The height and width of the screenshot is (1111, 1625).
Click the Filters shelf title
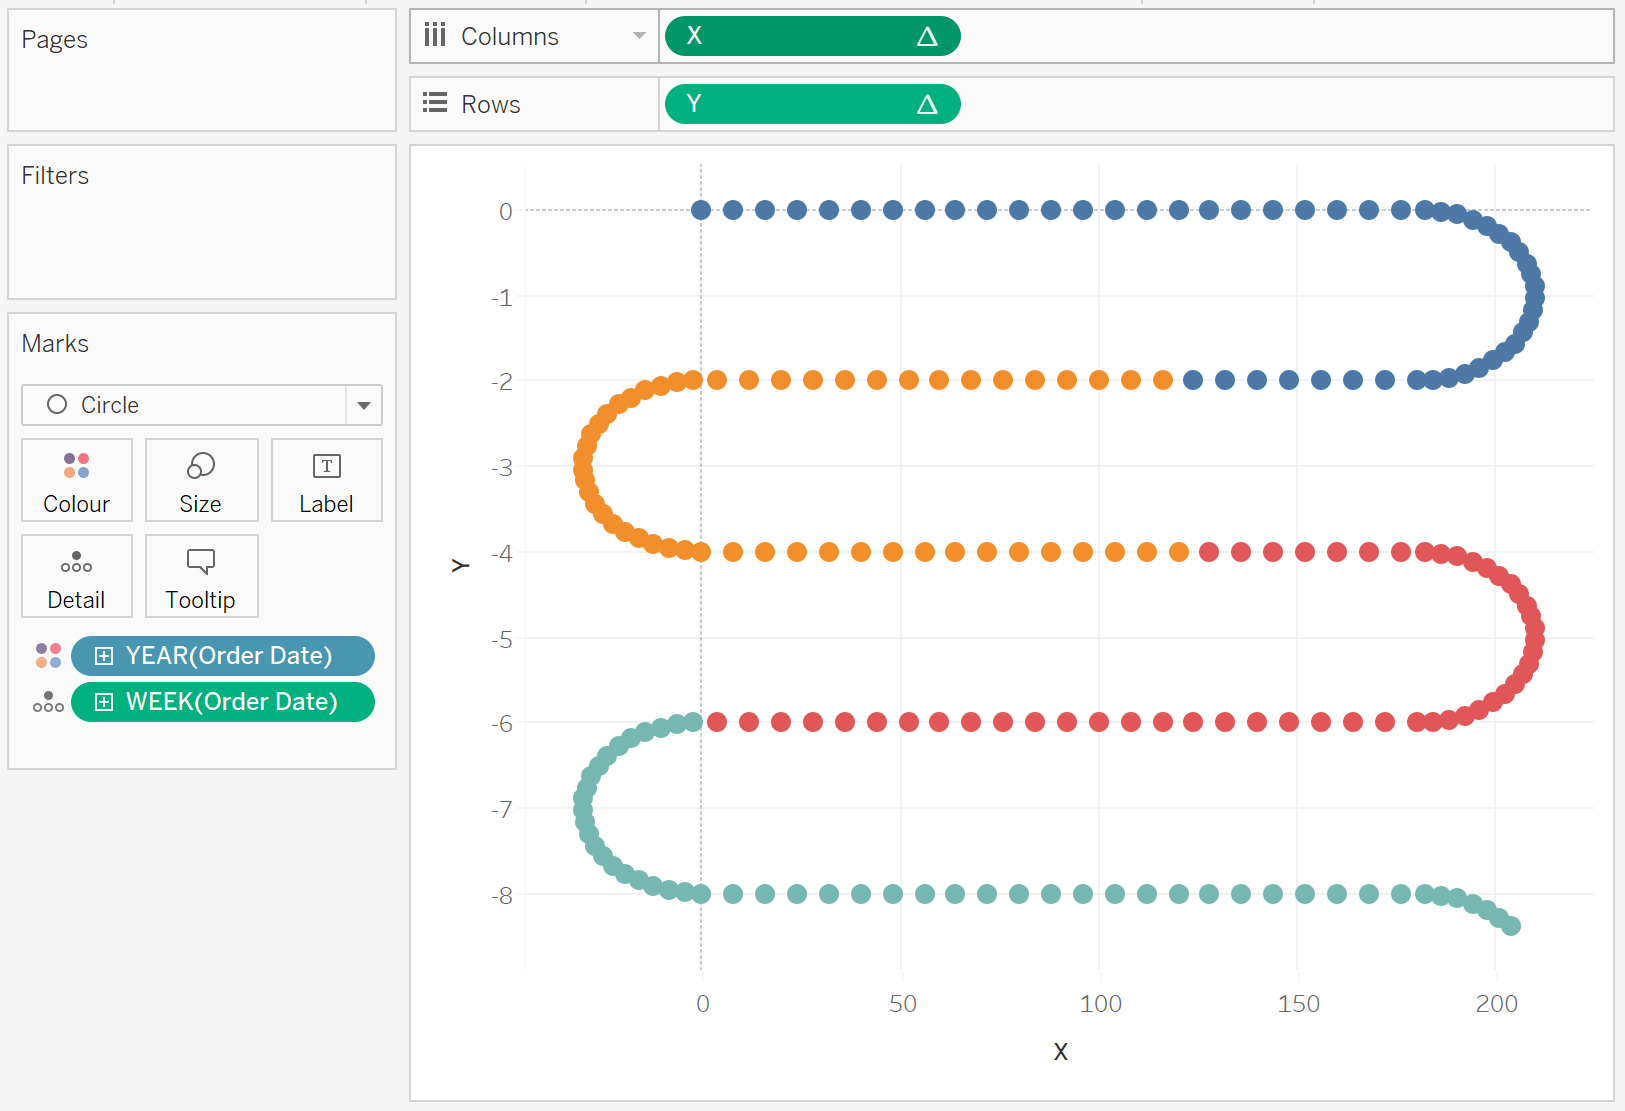55,176
